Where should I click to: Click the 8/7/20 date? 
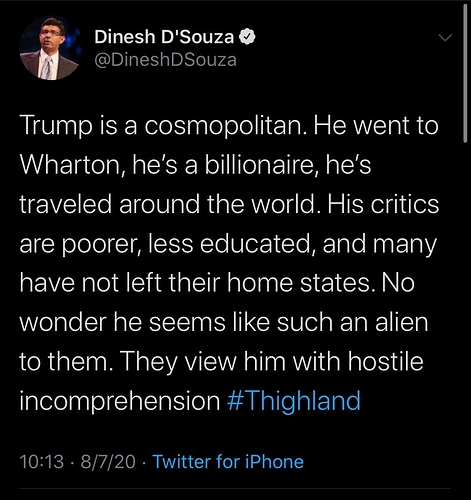pos(108,462)
